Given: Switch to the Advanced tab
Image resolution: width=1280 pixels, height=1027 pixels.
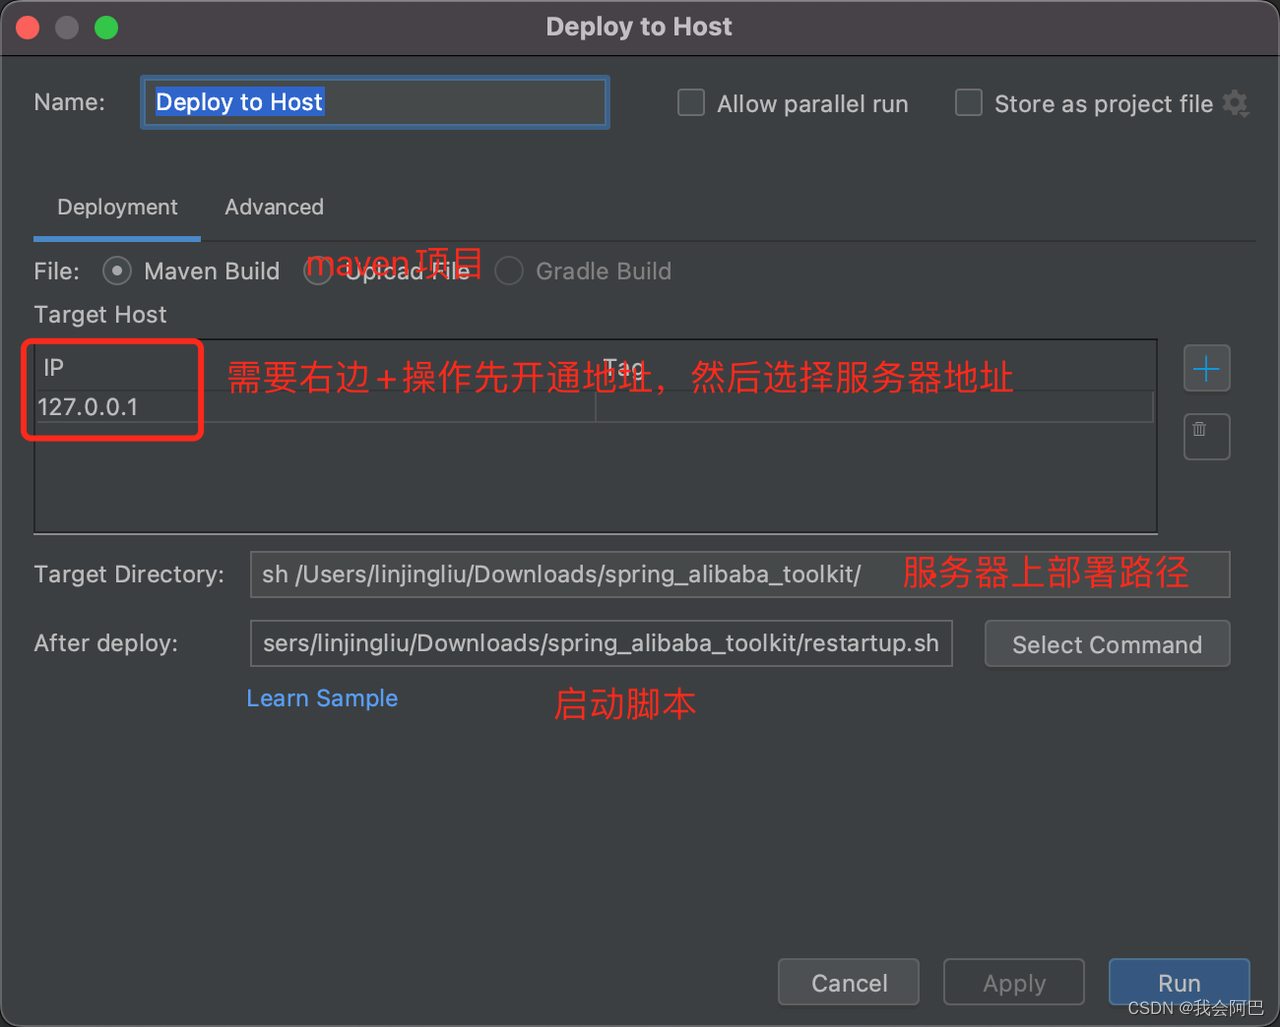Looking at the screenshot, I should (x=273, y=207).
